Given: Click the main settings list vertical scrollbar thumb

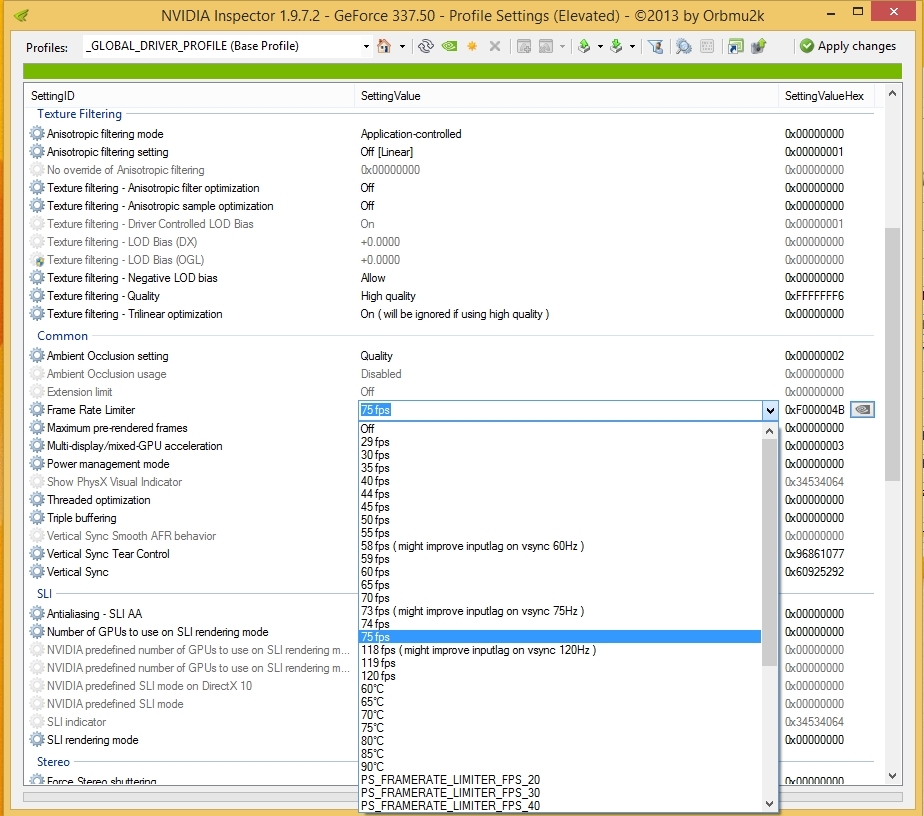Looking at the screenshot, I should [x=892, y=354].
